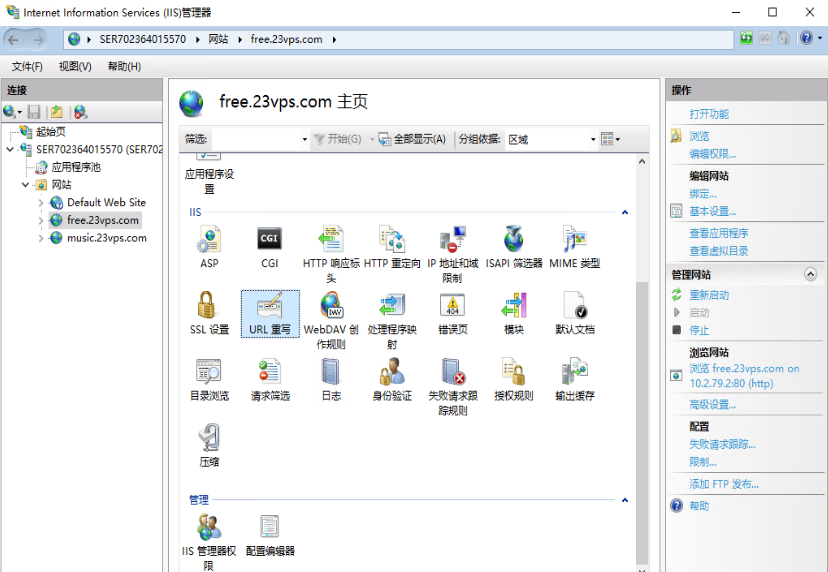This screenshot has width=828, height=572.
Task: Open HTTP 响应标头 feature
Action: click(x=331, y=254)
